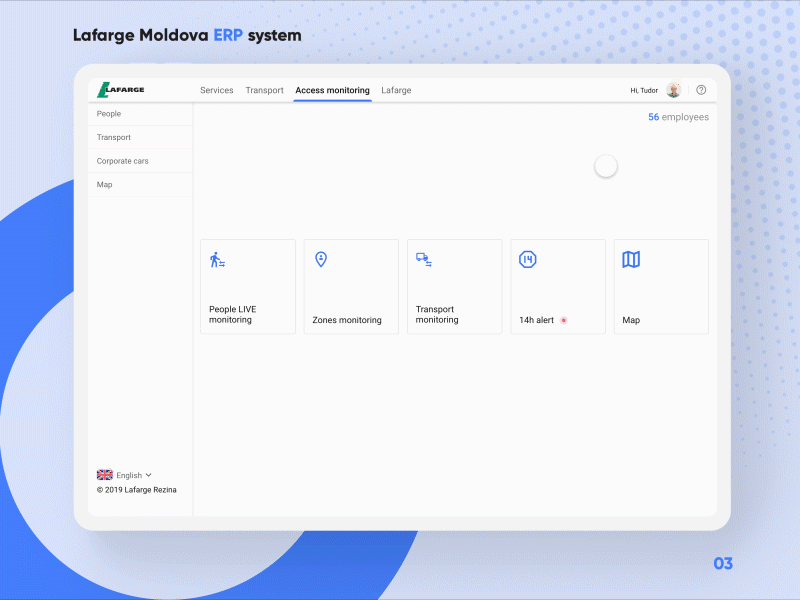Image resolution: width=800 pixels, height=600 pixels.
Task: Open the help question mark icon
Action: click(x=701, y=89)
